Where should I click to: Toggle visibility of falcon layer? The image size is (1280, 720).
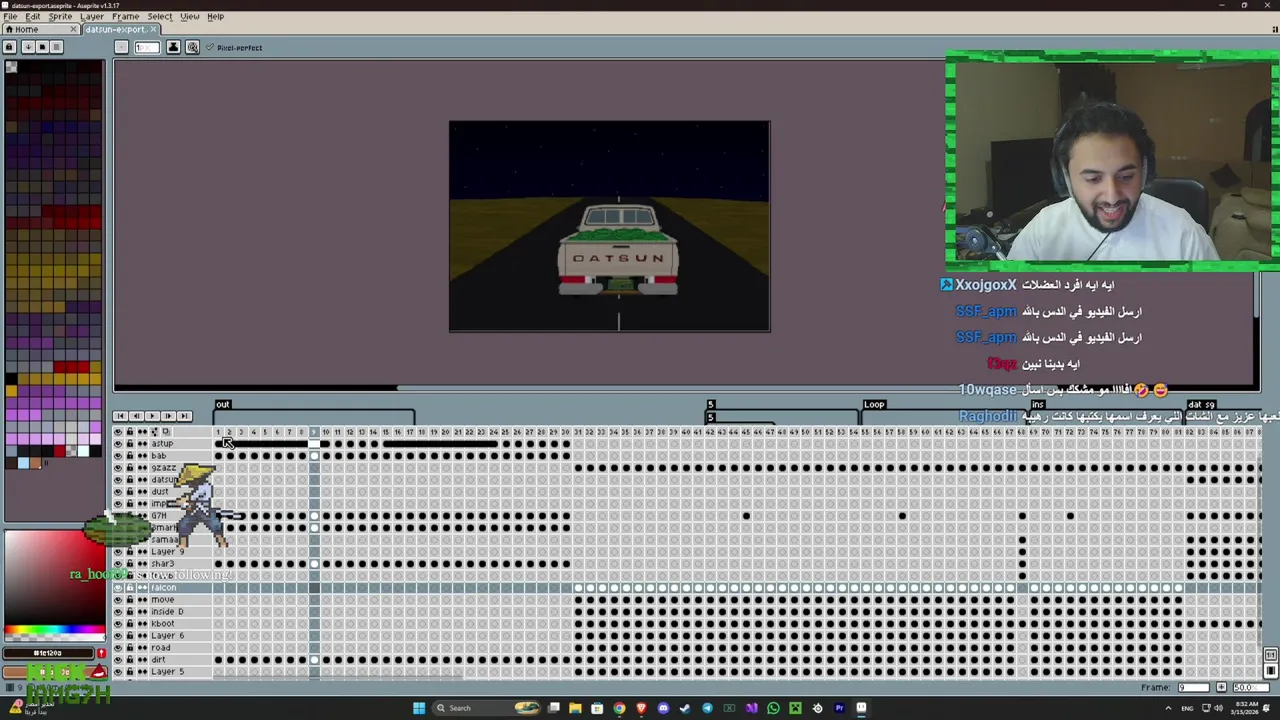point(118,588)
